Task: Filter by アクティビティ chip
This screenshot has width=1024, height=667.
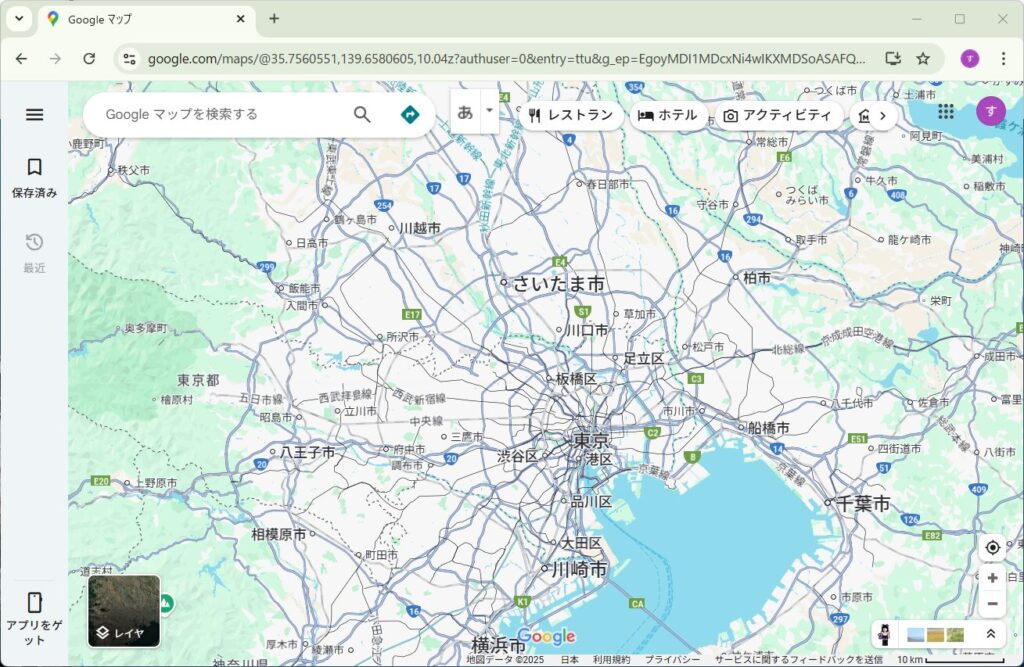Action: point(778,116)
